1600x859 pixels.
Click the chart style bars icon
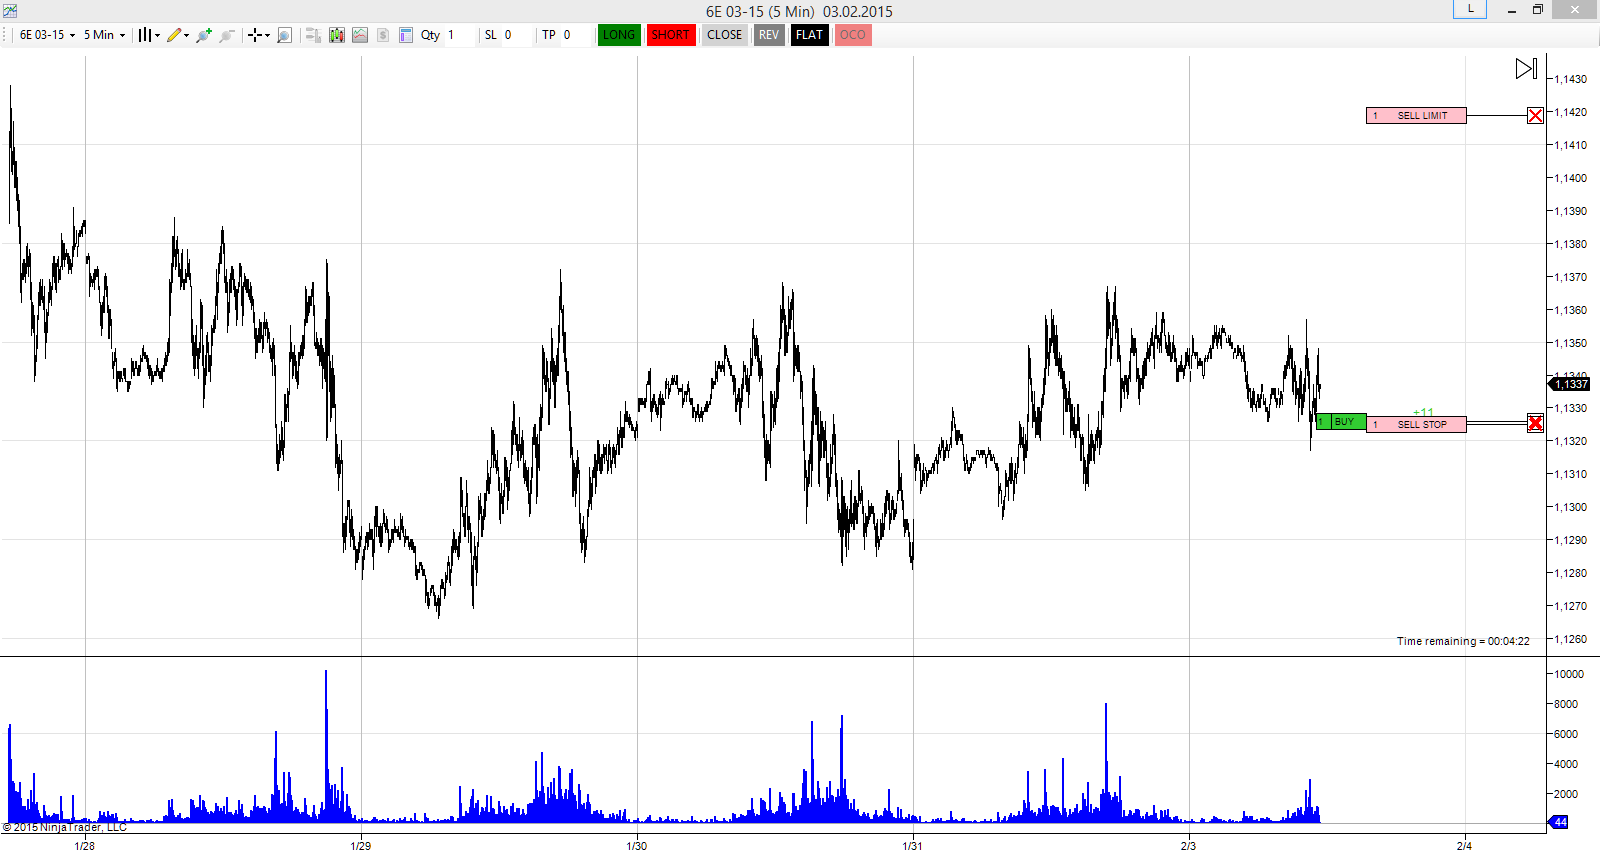click(x=144, y=35)
